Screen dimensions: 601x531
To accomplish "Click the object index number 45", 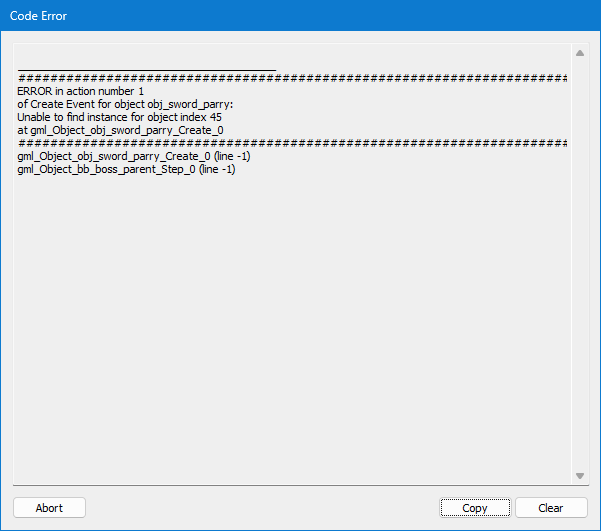I will click(216, 117).
